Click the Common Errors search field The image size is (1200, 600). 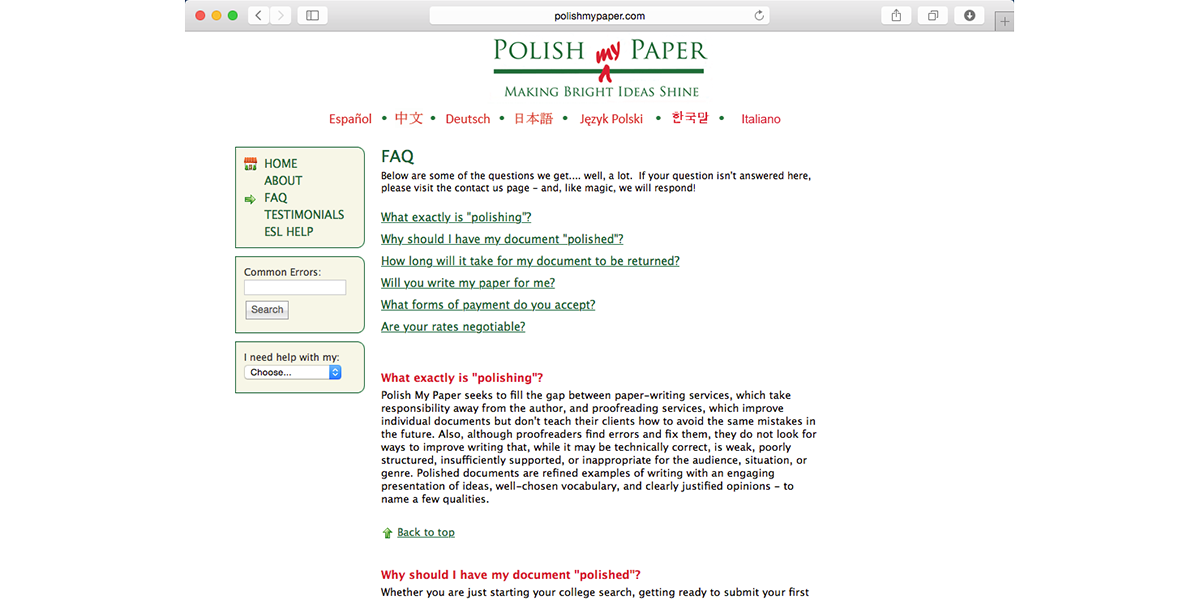pos(295,287)
